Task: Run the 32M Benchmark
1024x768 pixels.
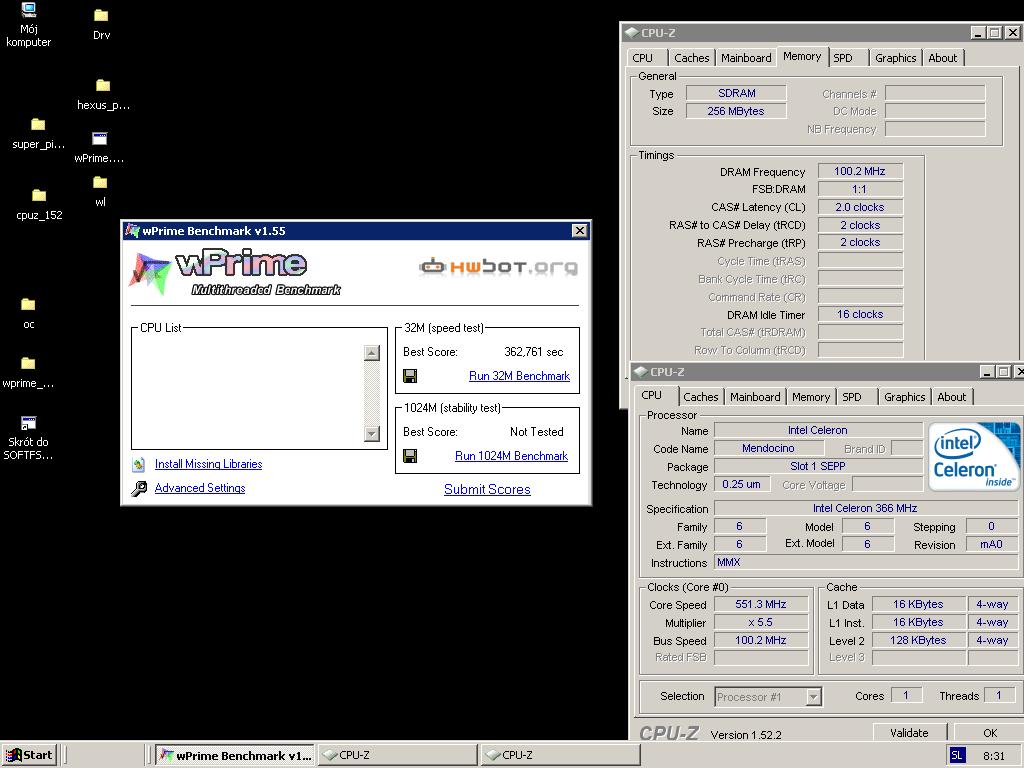Action: click(519, 376)
